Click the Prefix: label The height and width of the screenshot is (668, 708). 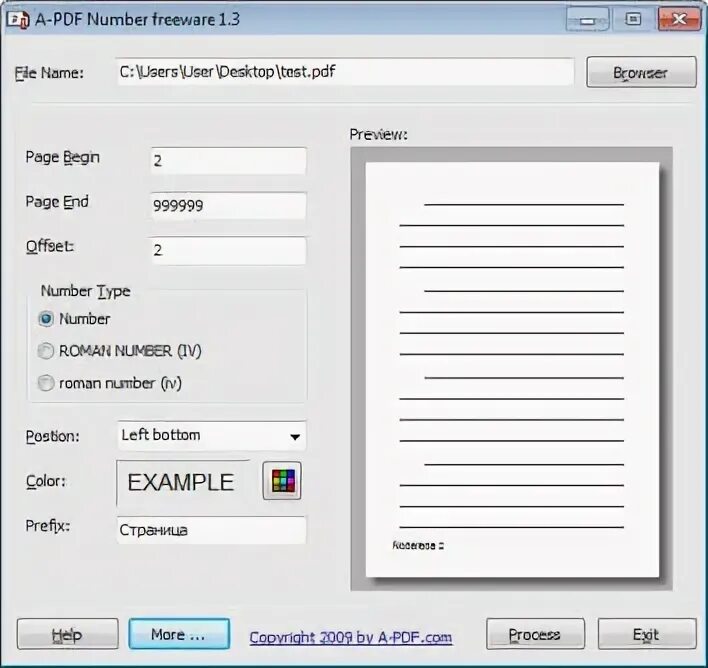point(48,526)
